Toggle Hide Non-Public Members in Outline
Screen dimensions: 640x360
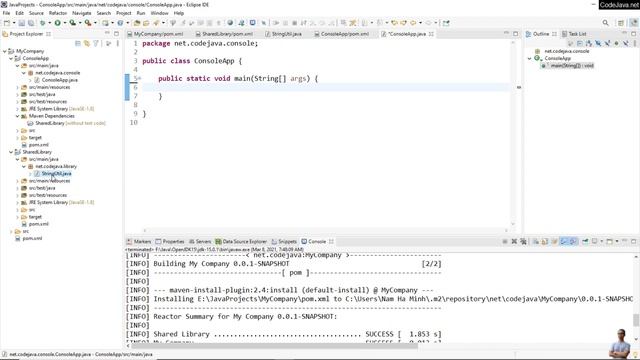coord(616,43)
